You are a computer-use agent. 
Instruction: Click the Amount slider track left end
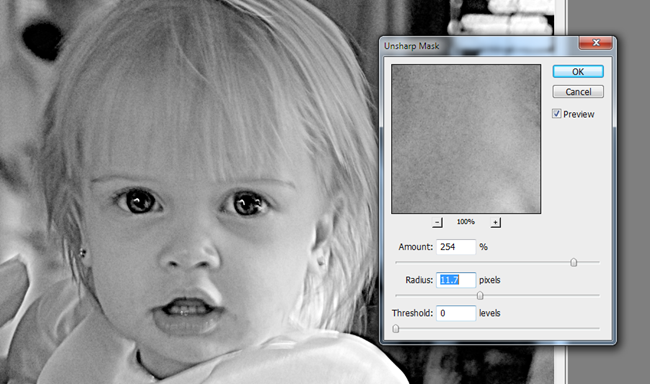click(x=398, y=262)
